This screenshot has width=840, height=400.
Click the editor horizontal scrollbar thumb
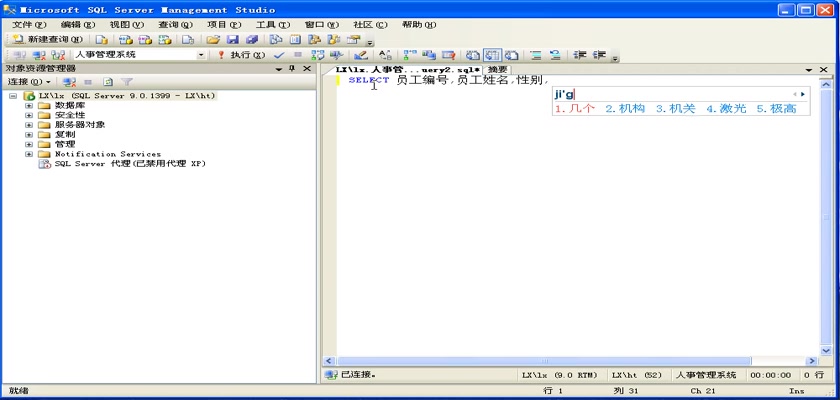[x=544, y=361]
